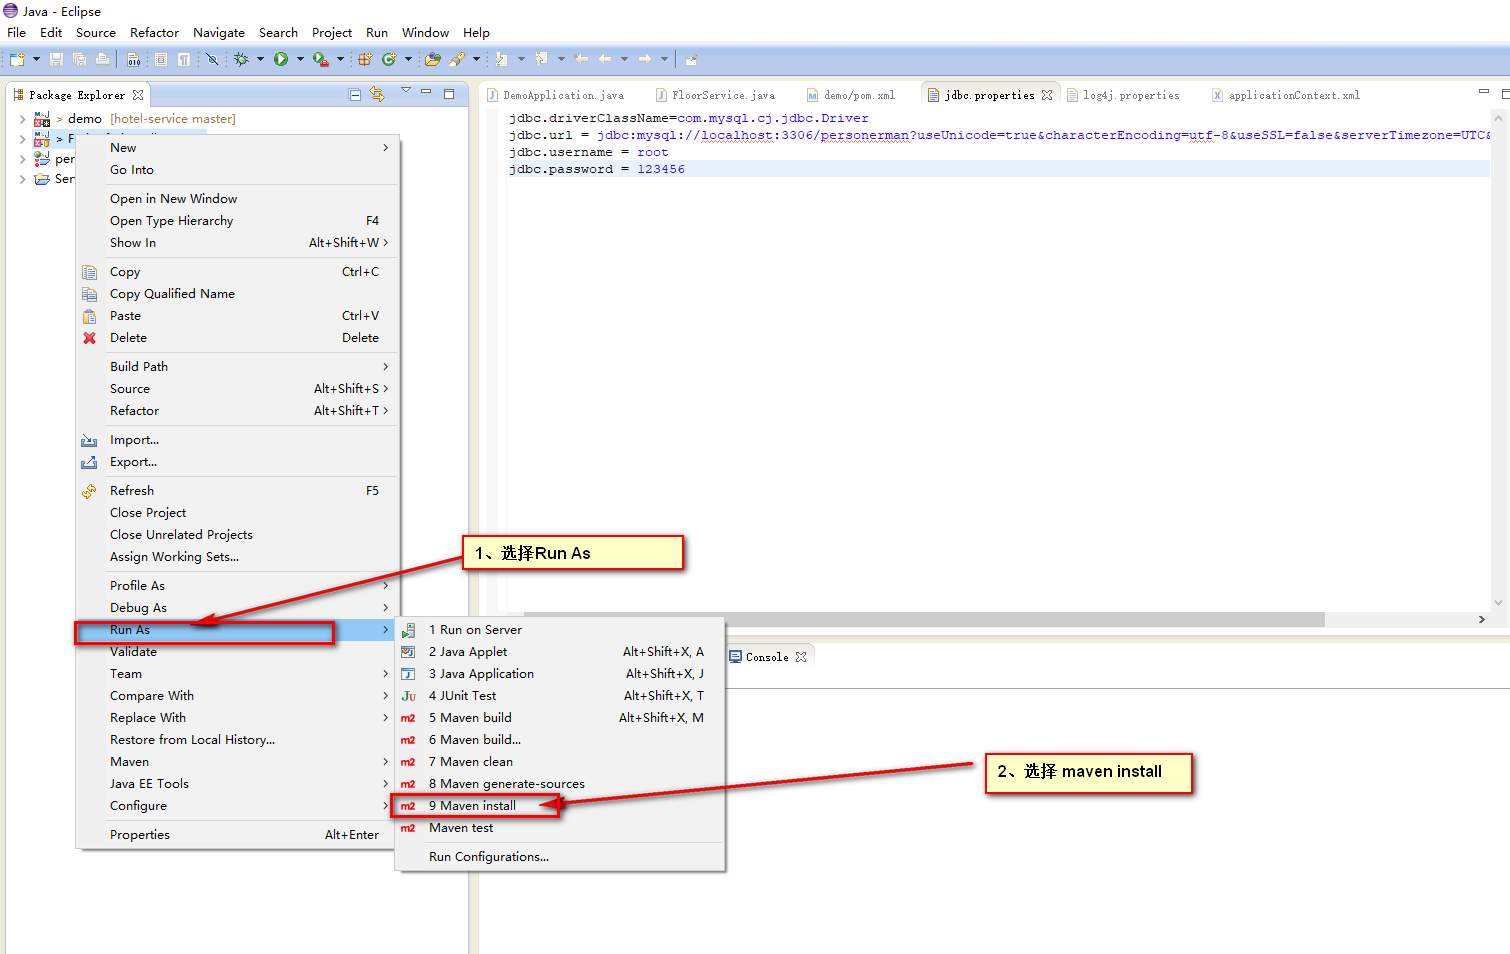Image resolution: width=1510 pixels, height=954 pixels.
Task: Click editor vertical scrollbar down arrow
Action: [x=1498, y=603]
